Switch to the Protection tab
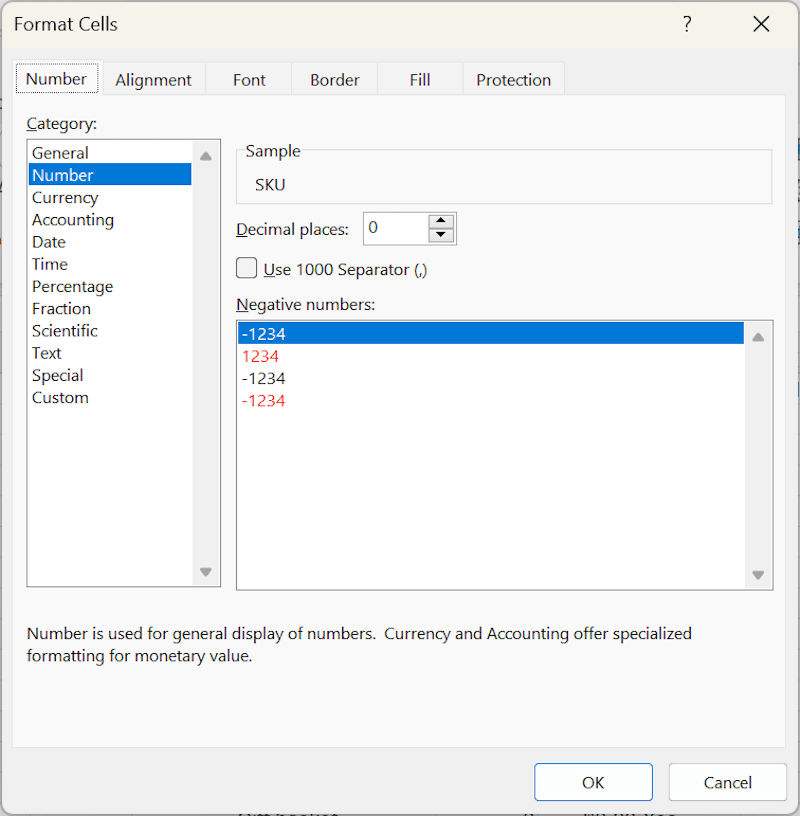 coord(513,80)
